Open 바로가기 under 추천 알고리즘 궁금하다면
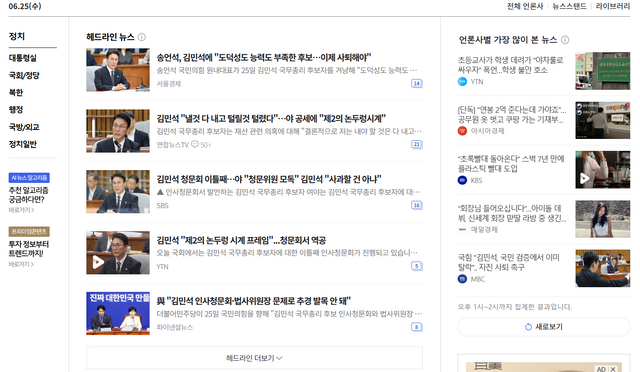The height and width of the screenshot is (372, 640). coord(21,210)
